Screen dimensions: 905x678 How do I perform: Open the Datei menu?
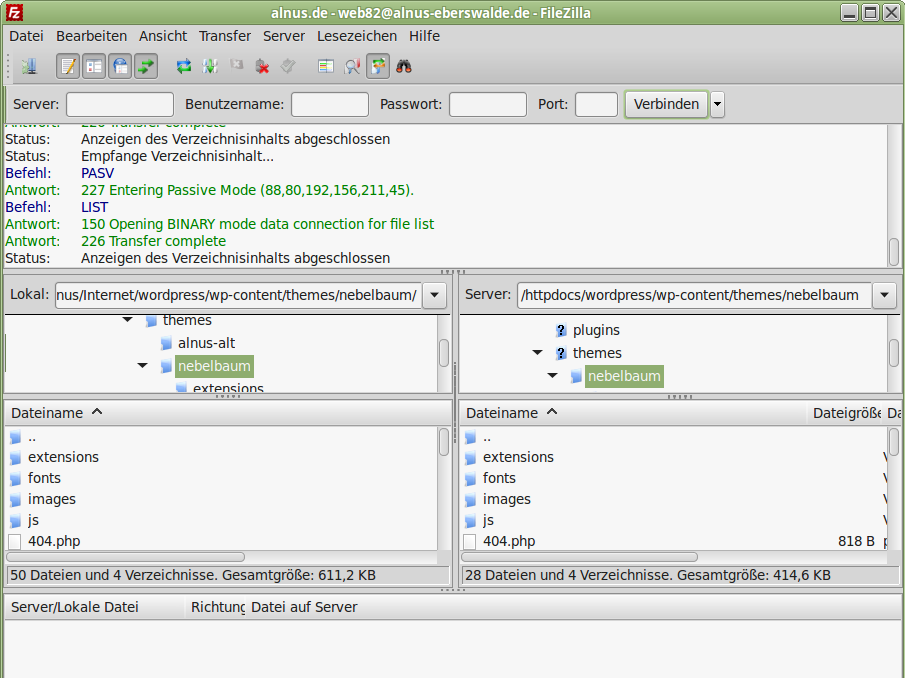(27, 36)
